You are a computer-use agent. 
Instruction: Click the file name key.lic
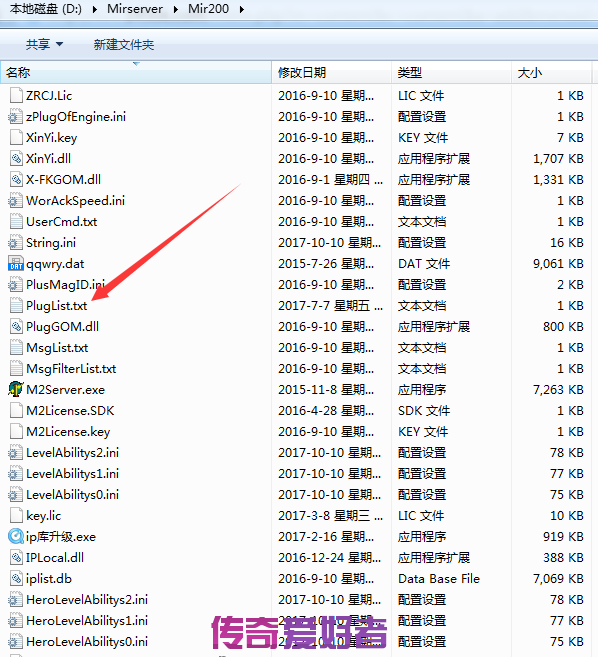coord(44,516)
